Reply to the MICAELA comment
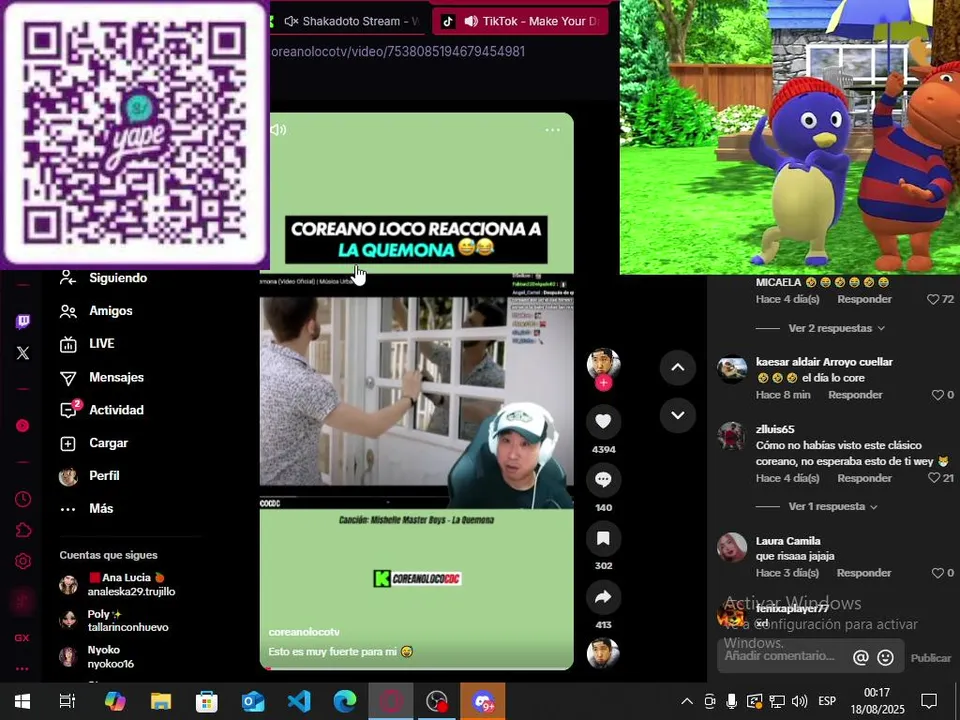 tap(864, 299)
